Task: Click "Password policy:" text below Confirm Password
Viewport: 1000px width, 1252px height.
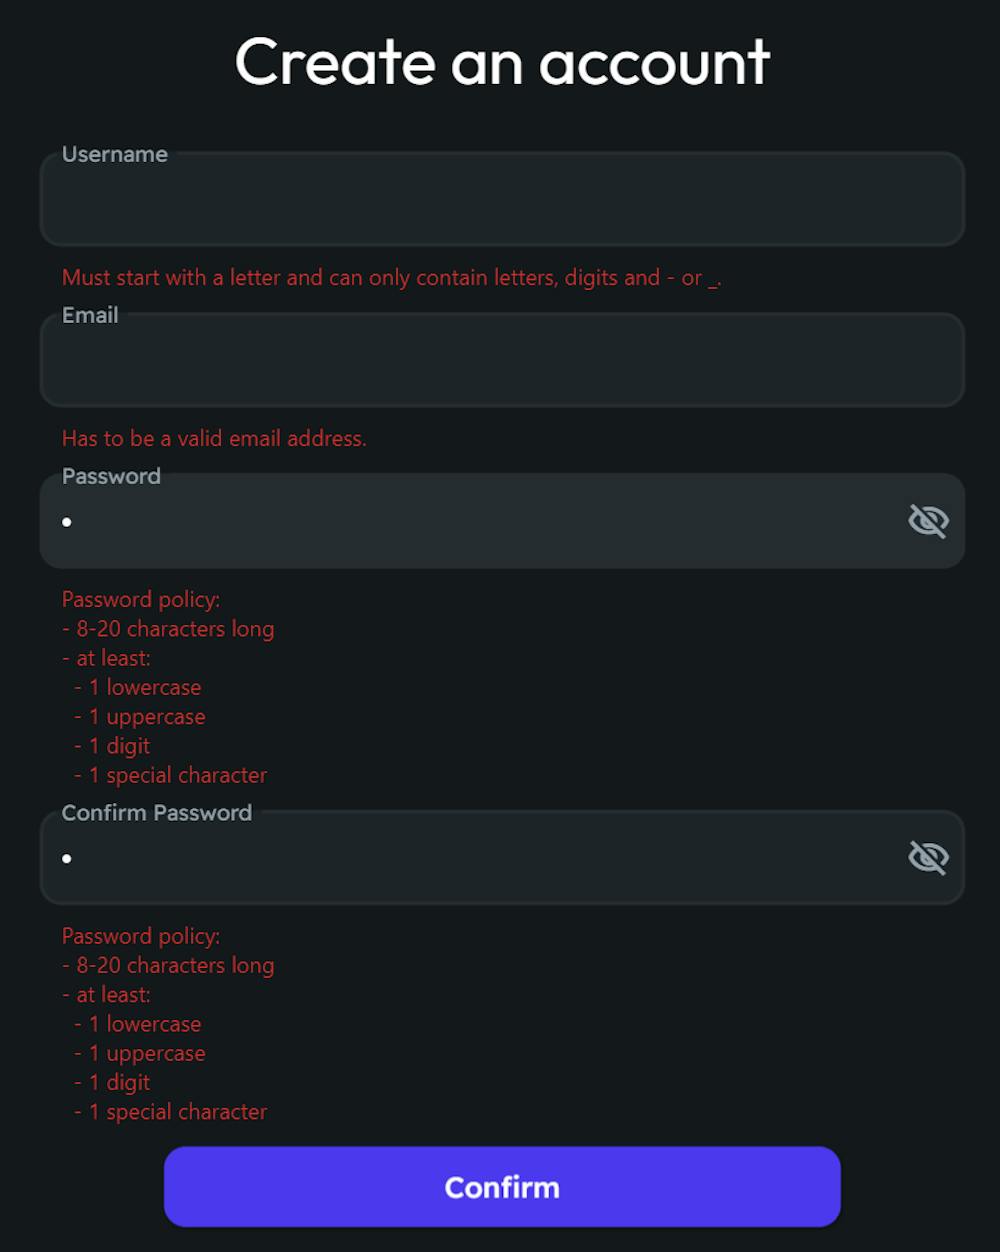Action: [141, 936]
